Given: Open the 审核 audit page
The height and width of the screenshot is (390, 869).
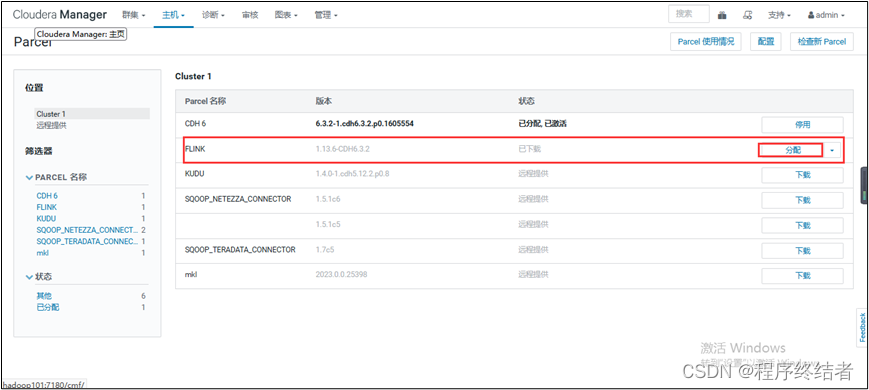Looking at the screenshot, I should click(250, 16).
